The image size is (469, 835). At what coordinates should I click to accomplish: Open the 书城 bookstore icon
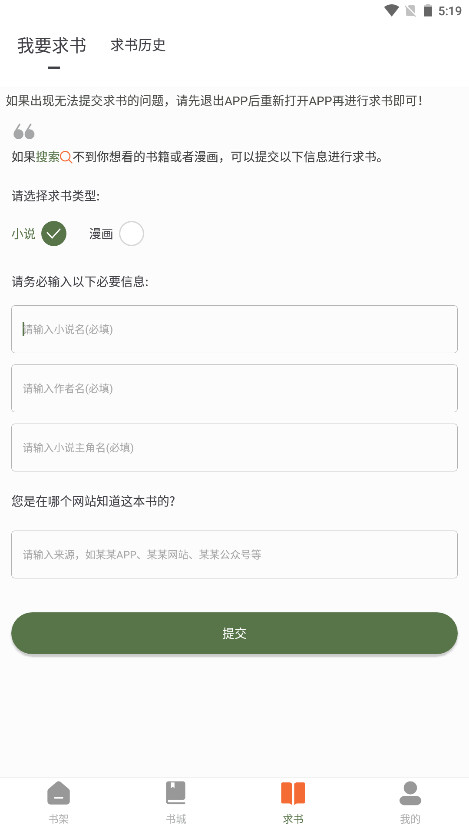click(x=176, y=793)
